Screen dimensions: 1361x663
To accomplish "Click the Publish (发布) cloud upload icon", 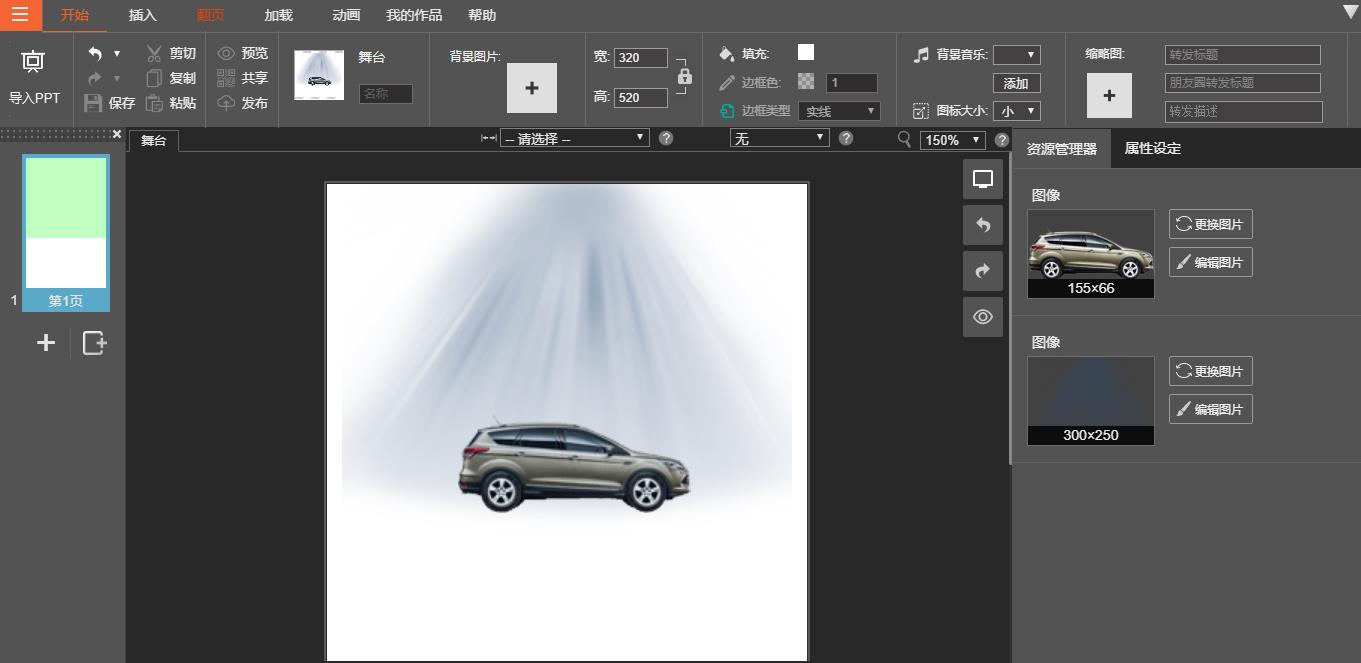I will tap(226, 103).
